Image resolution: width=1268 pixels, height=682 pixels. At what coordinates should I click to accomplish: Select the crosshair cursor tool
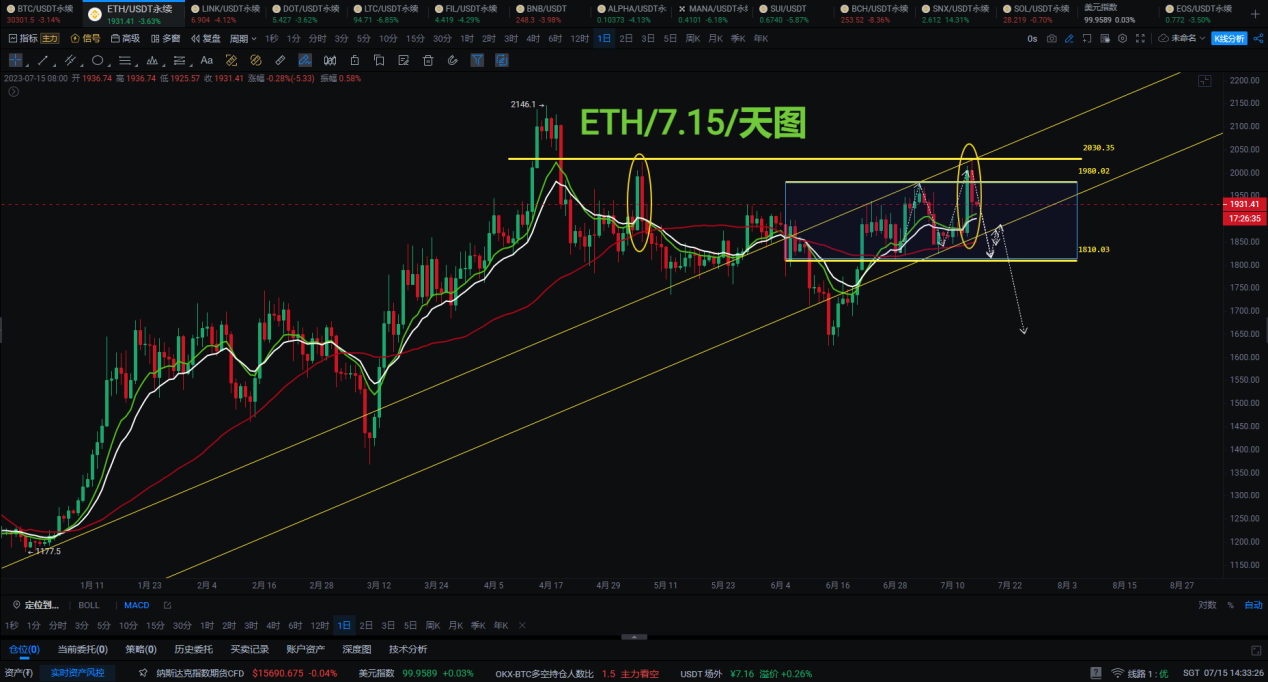point(16,60)
